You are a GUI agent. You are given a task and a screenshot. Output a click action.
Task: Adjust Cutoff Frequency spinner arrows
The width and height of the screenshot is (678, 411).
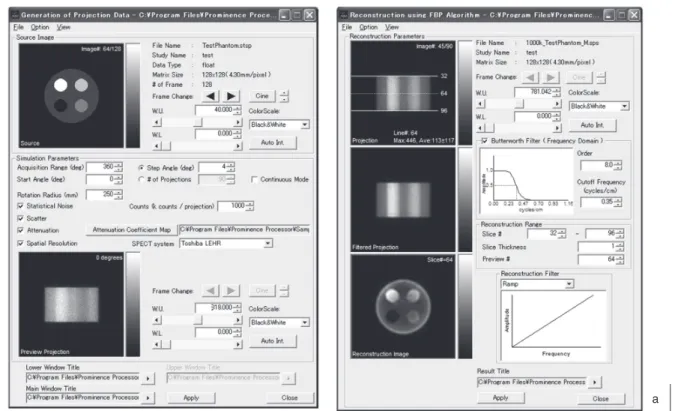617,202
